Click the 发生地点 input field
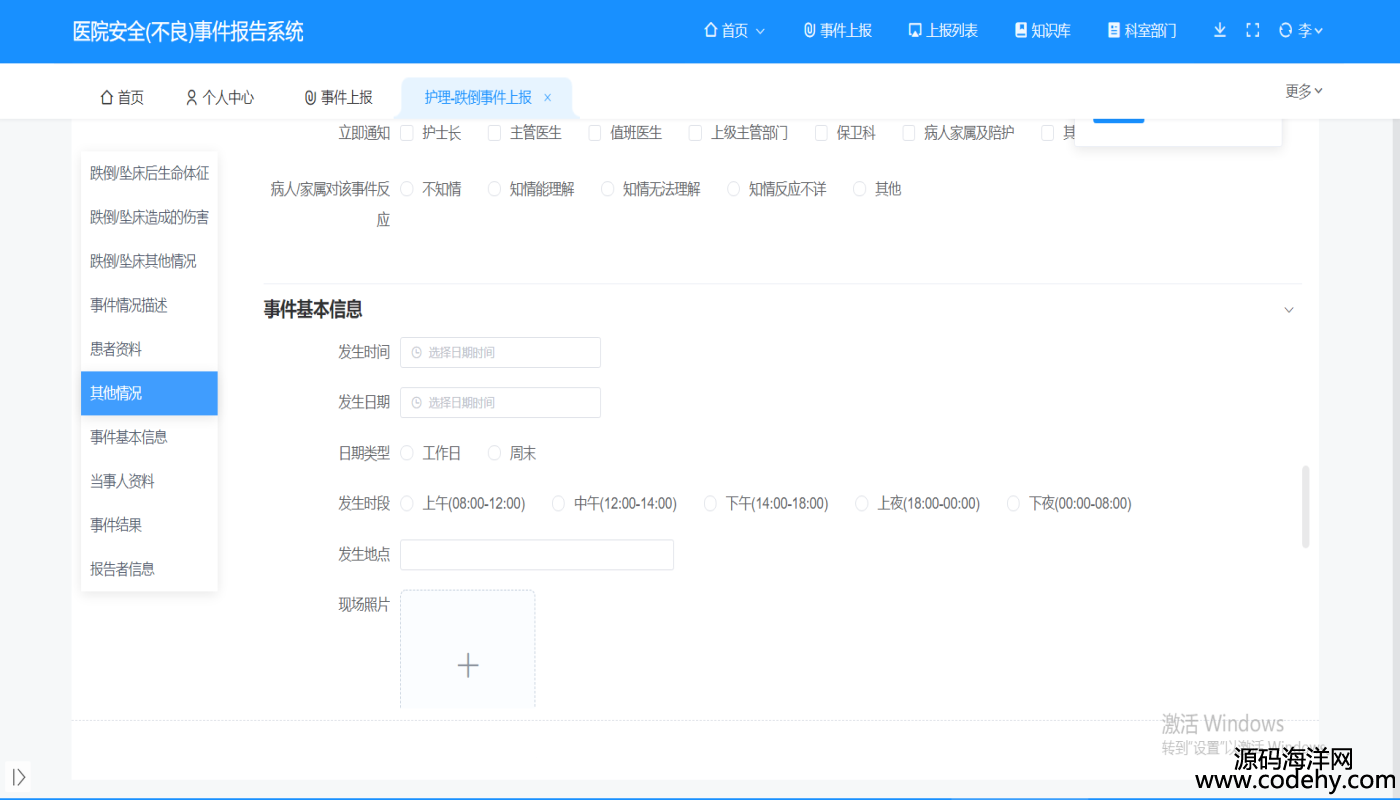 [x=536, y=555]
